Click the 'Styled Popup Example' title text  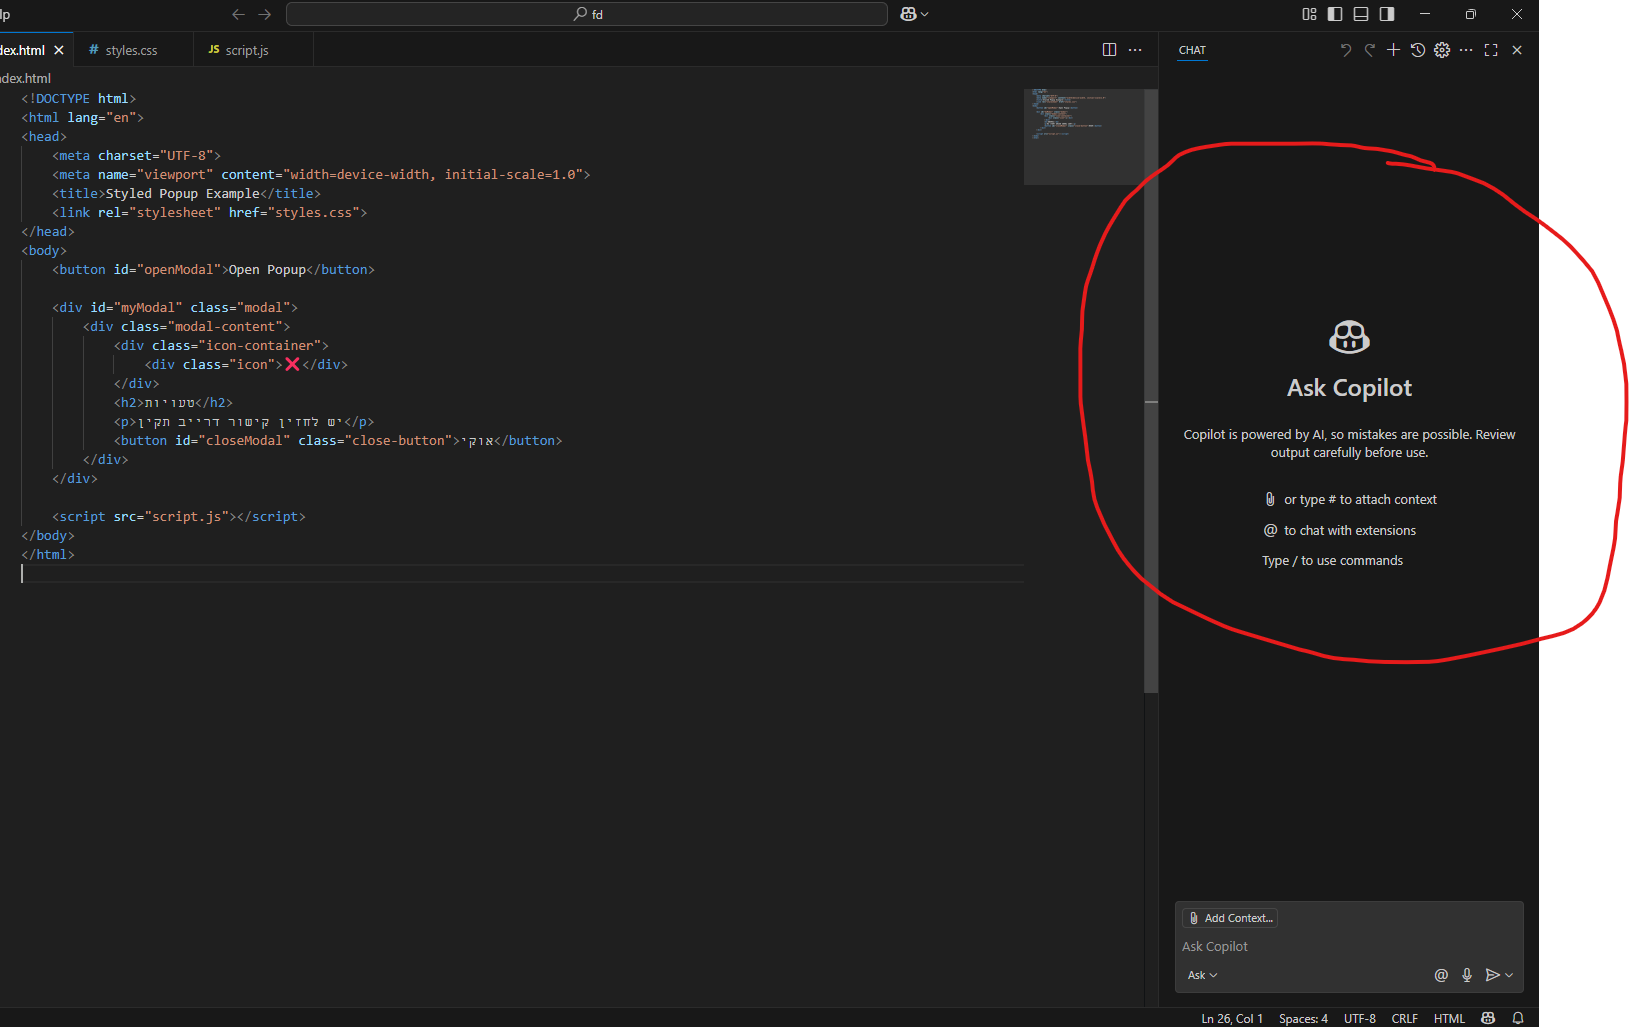tap(183, 193)
